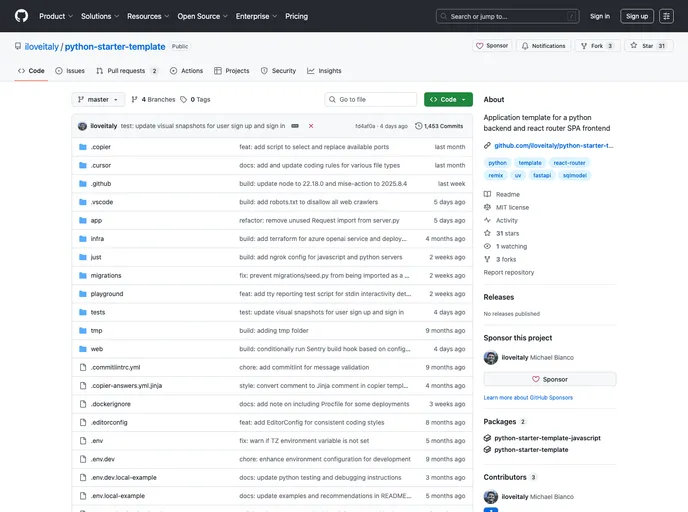Open the .commitlintrc.yml file
Image resolution: width=688 pixels, height=512 pixels.
tap(115, 368)
